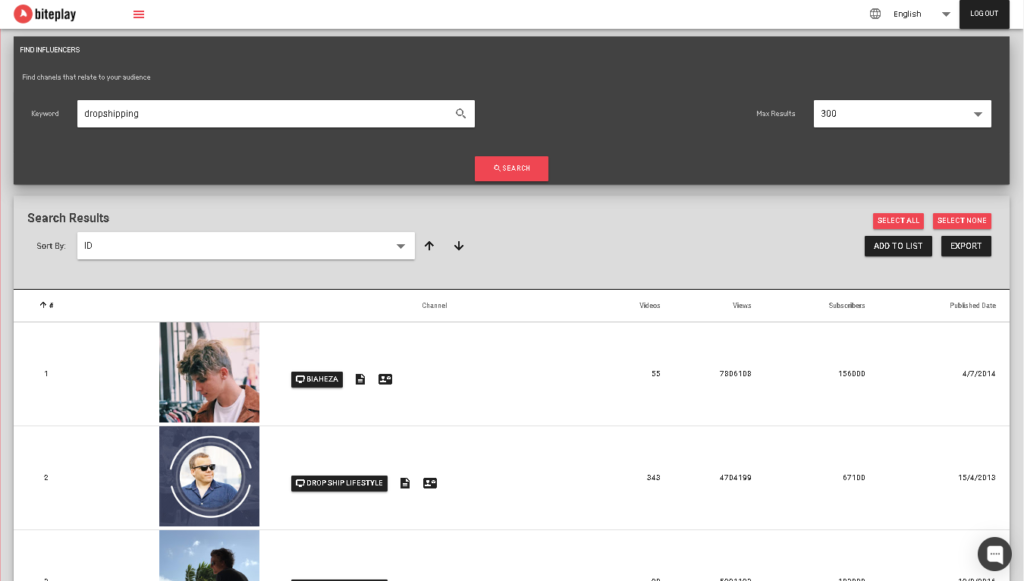The height and width of the screenshot is (581, 1024).
Task: Click the magnifier icon in keyword field
Action: pos(460,114)
